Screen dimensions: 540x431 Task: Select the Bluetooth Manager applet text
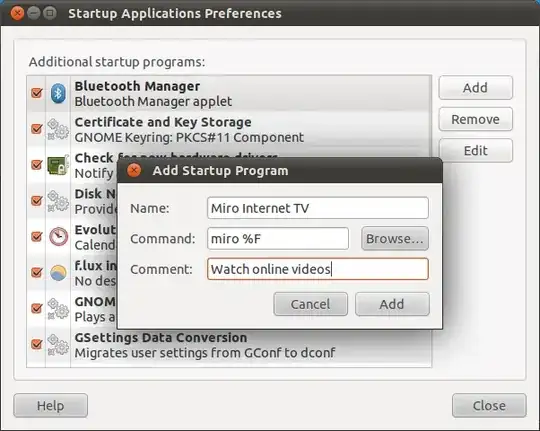153,102
